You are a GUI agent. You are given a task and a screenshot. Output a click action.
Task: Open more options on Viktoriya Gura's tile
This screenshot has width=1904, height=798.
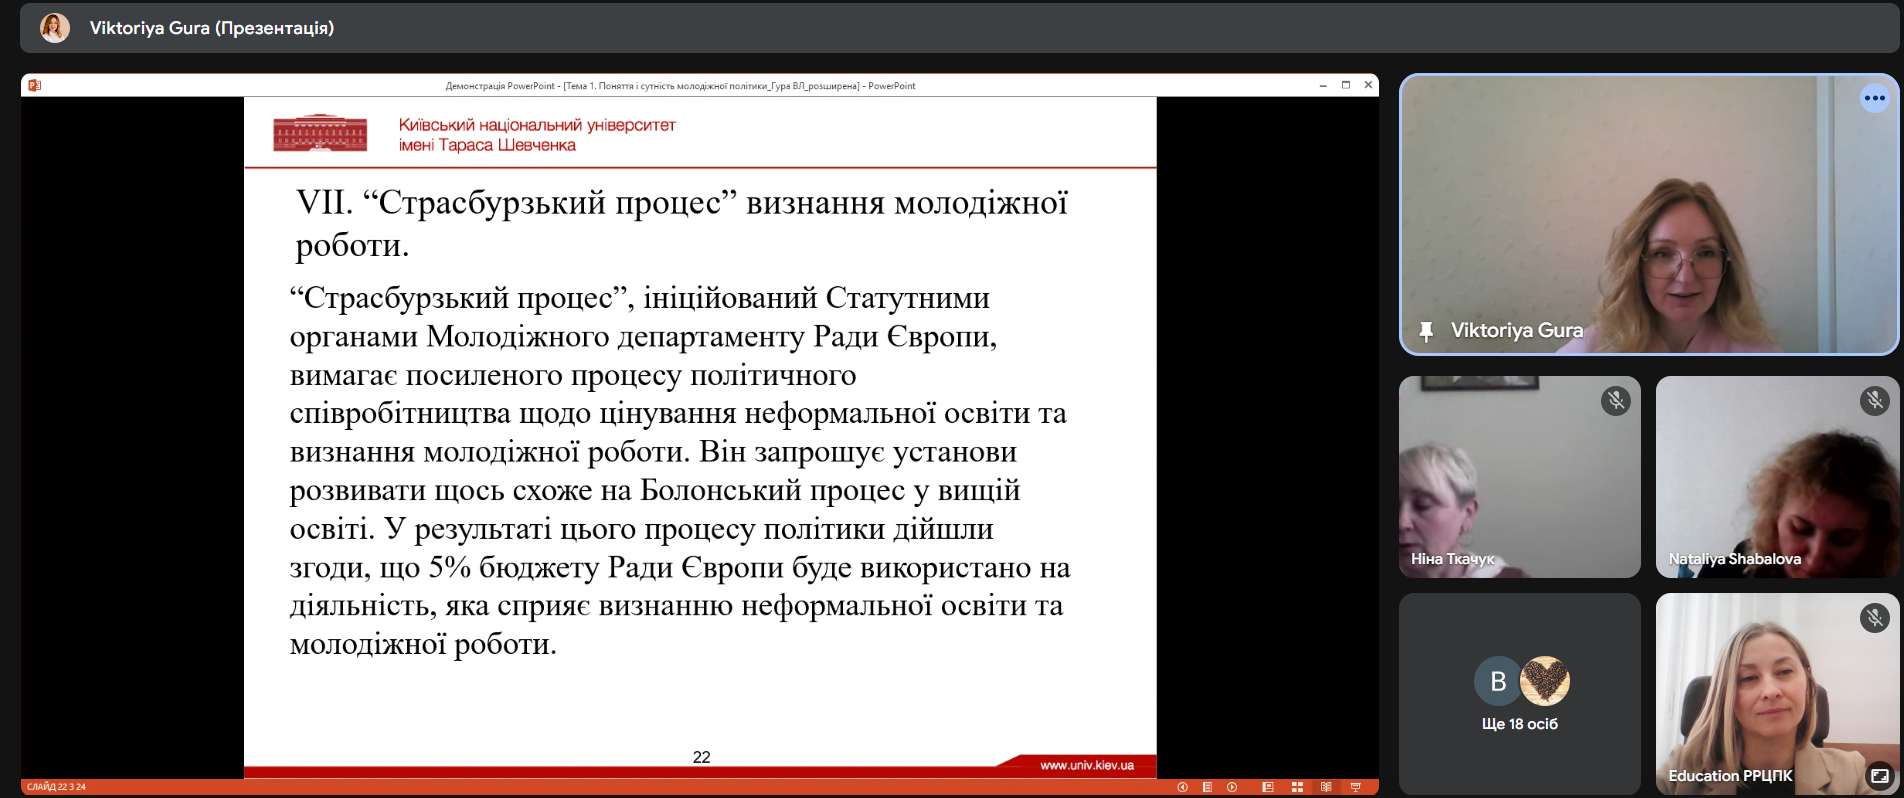[1874, 98]
